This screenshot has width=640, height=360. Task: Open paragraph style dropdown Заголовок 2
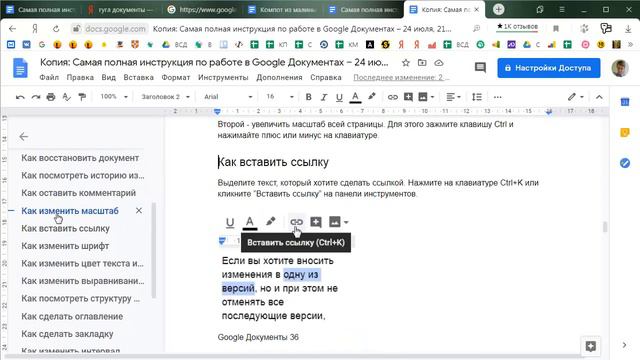(x=165, y=97)
